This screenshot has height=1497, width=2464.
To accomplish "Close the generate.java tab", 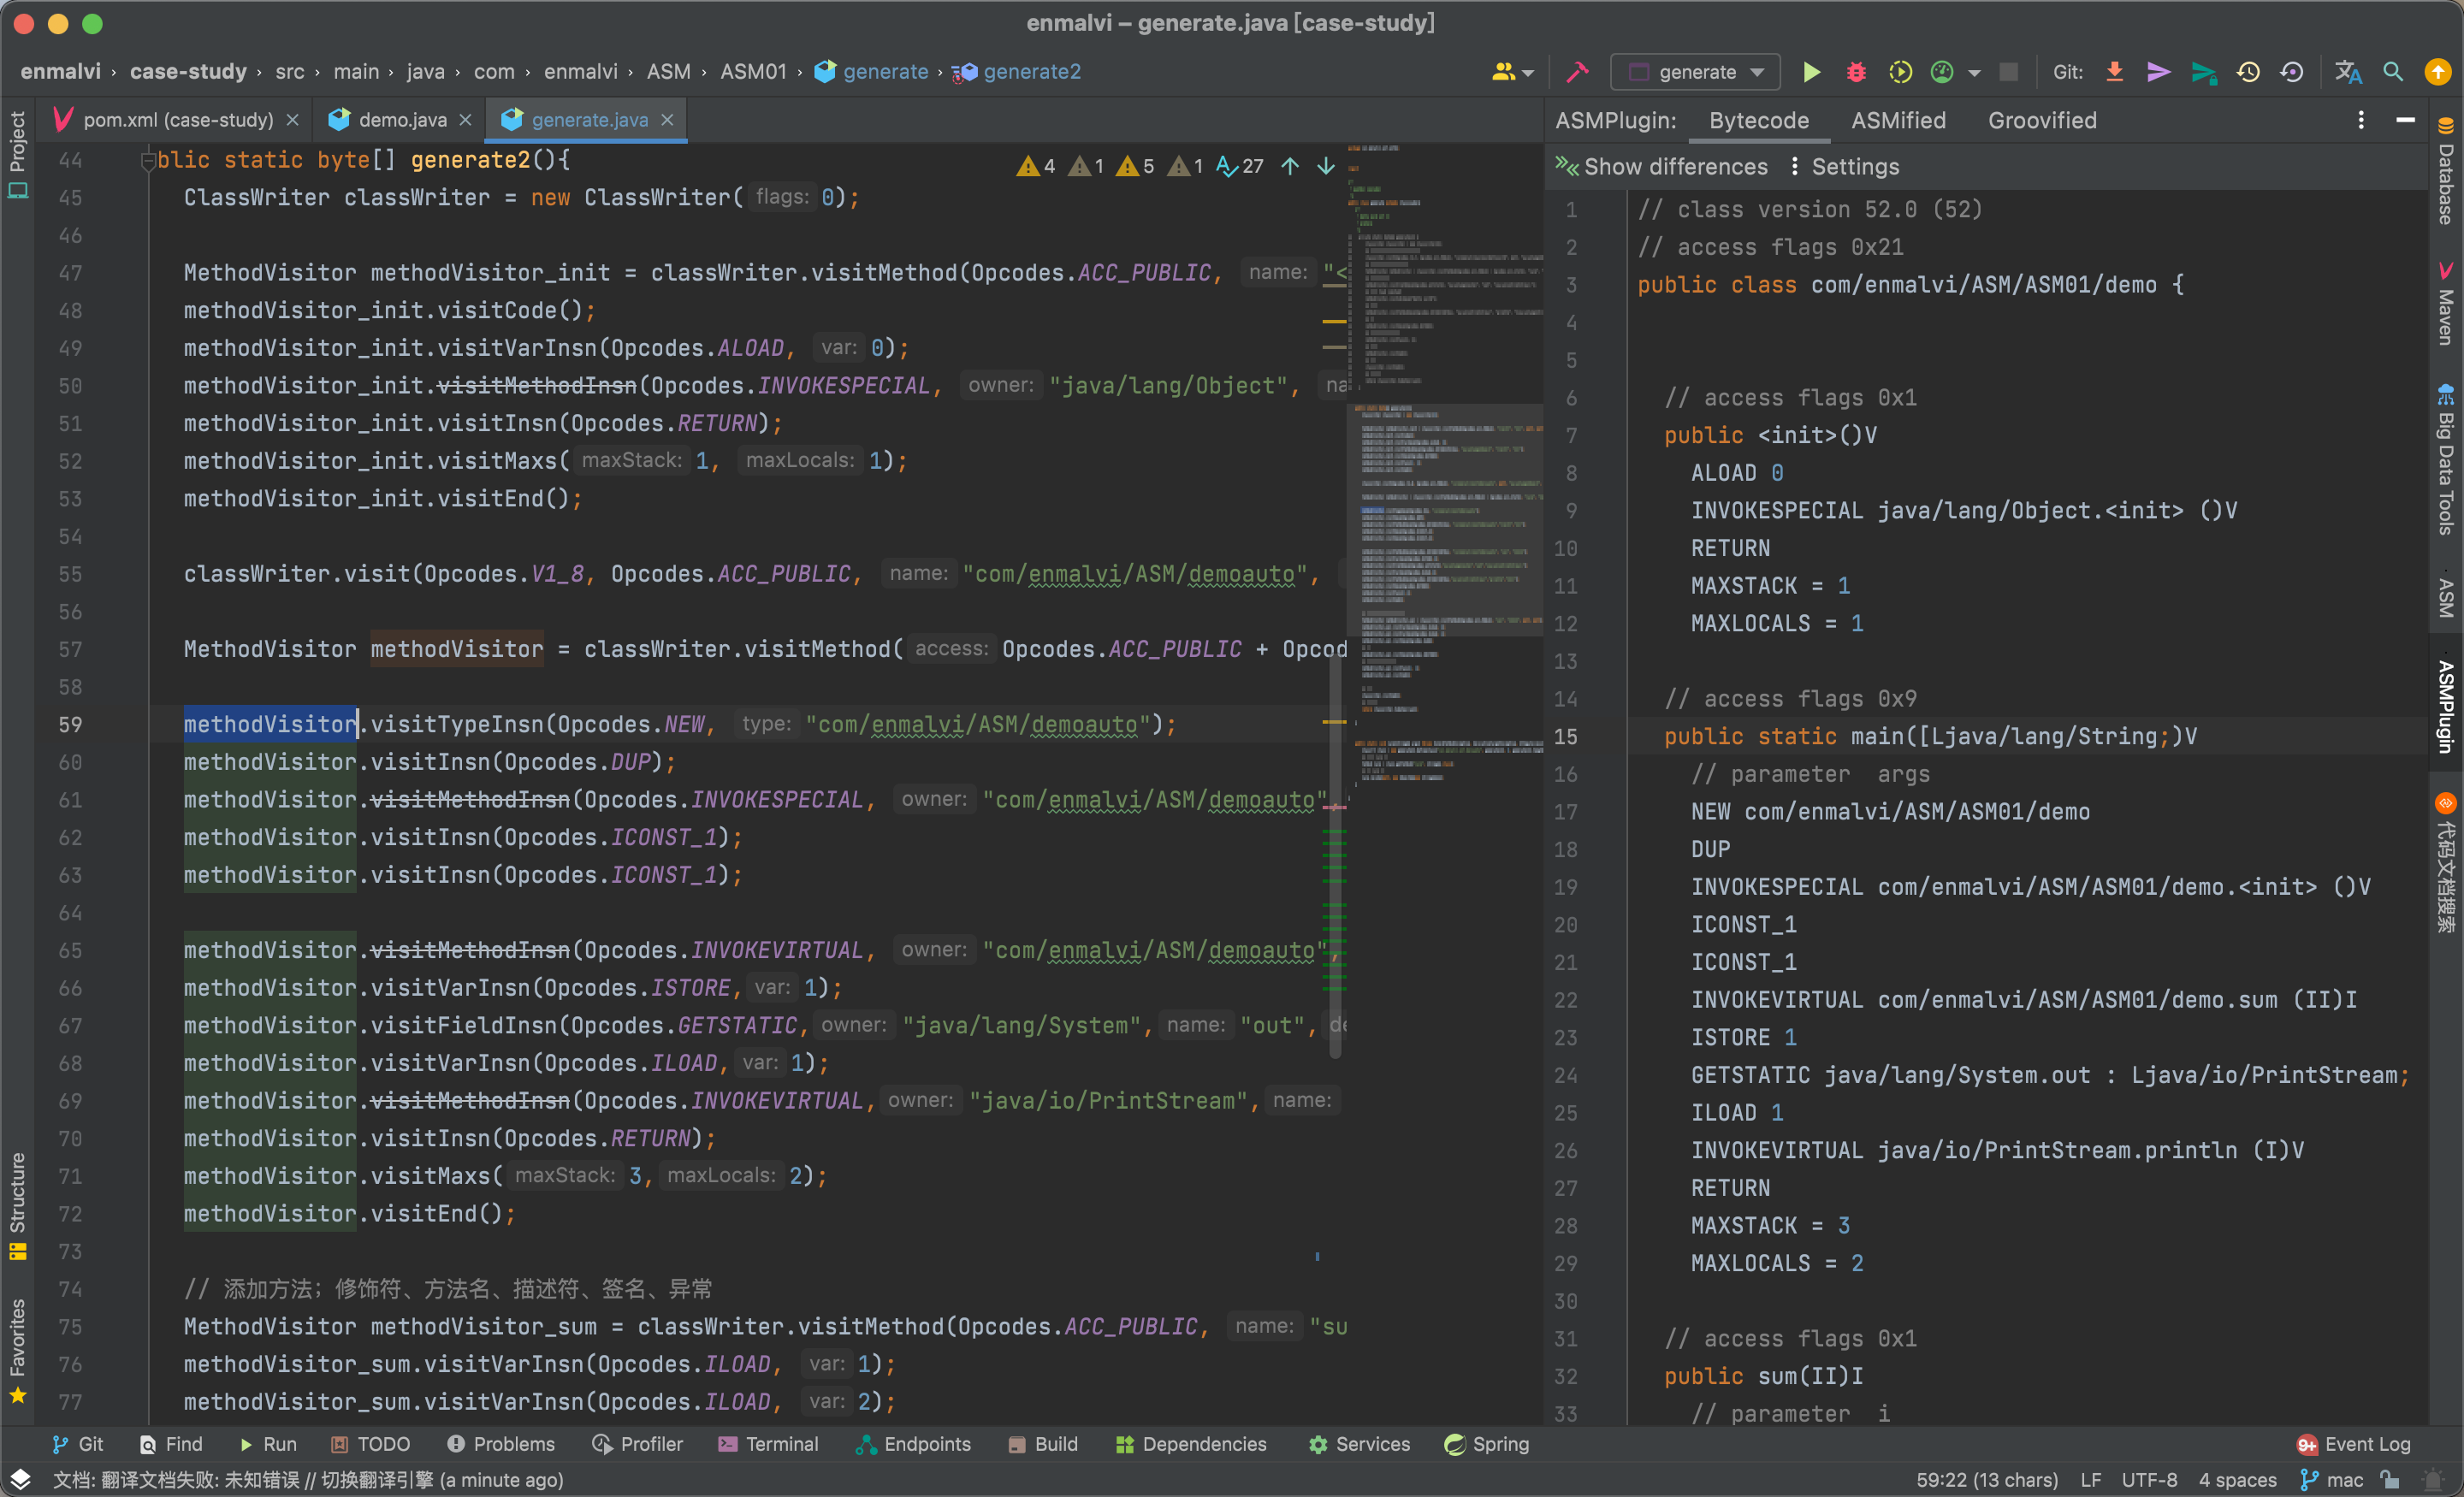I will [667, 120].
